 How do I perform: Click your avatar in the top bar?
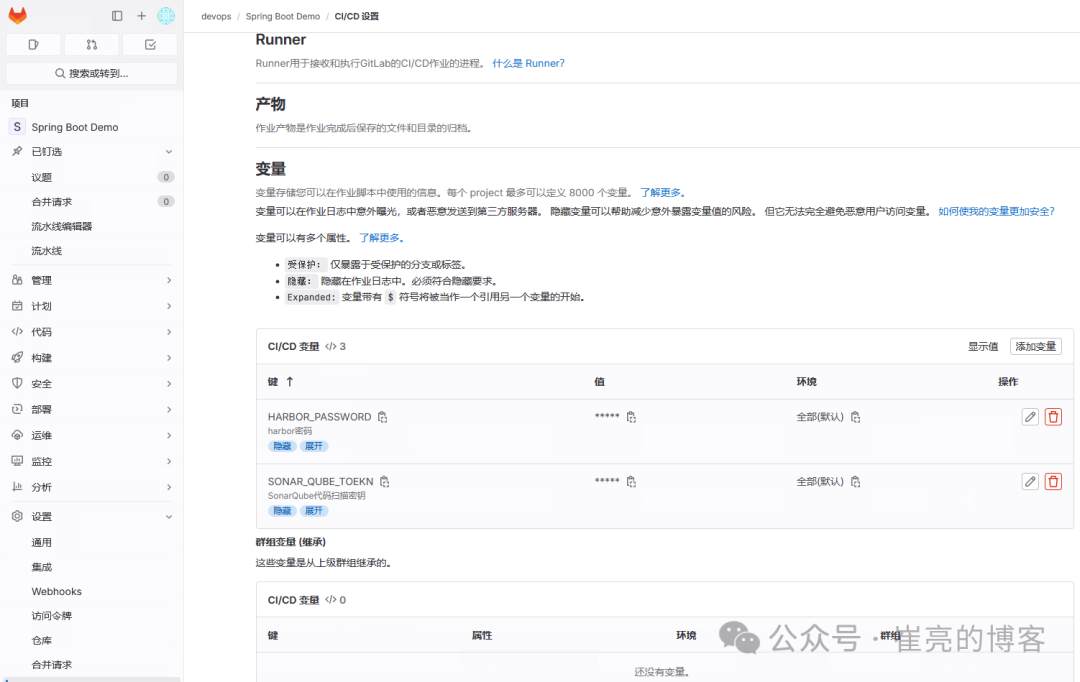(x=167, y=15)
